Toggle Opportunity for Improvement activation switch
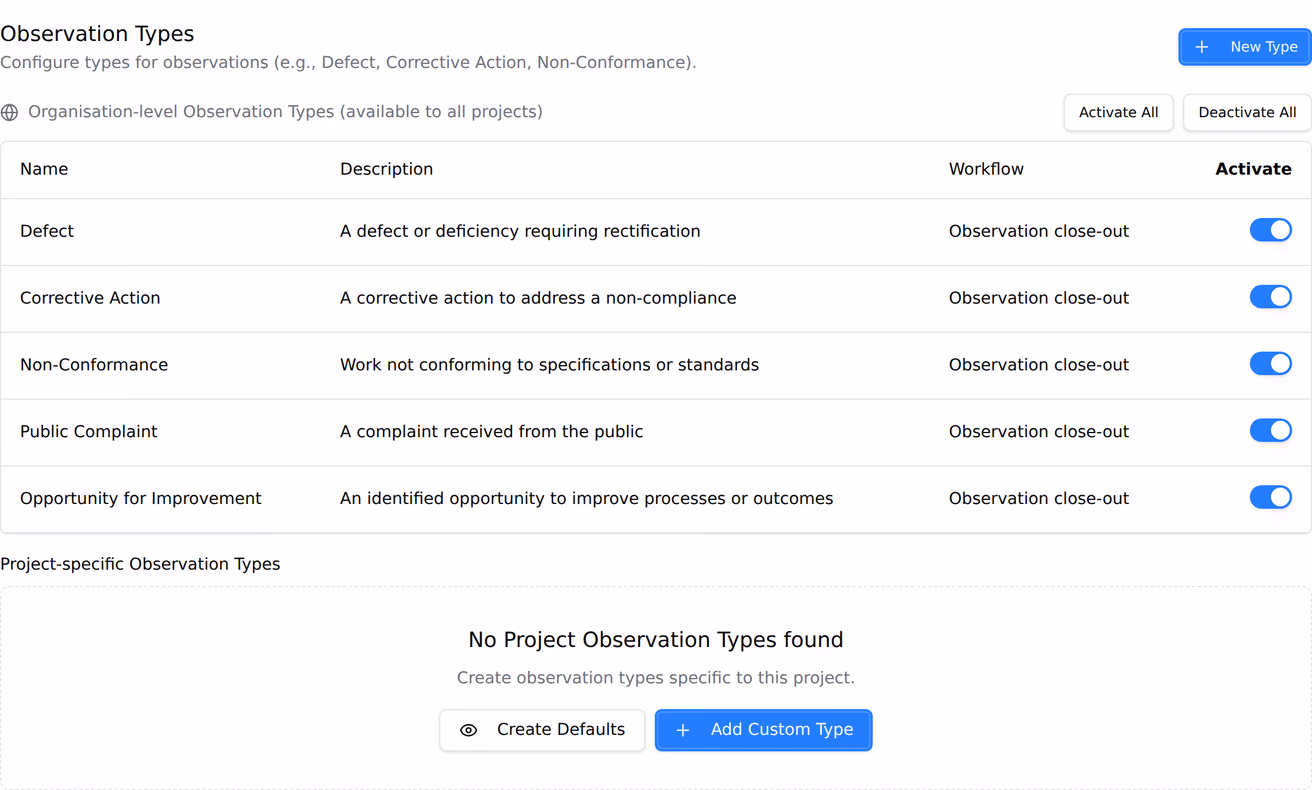Image resolution: width=1312 pixels, height=790 pixels. [x=1271, y=498]
